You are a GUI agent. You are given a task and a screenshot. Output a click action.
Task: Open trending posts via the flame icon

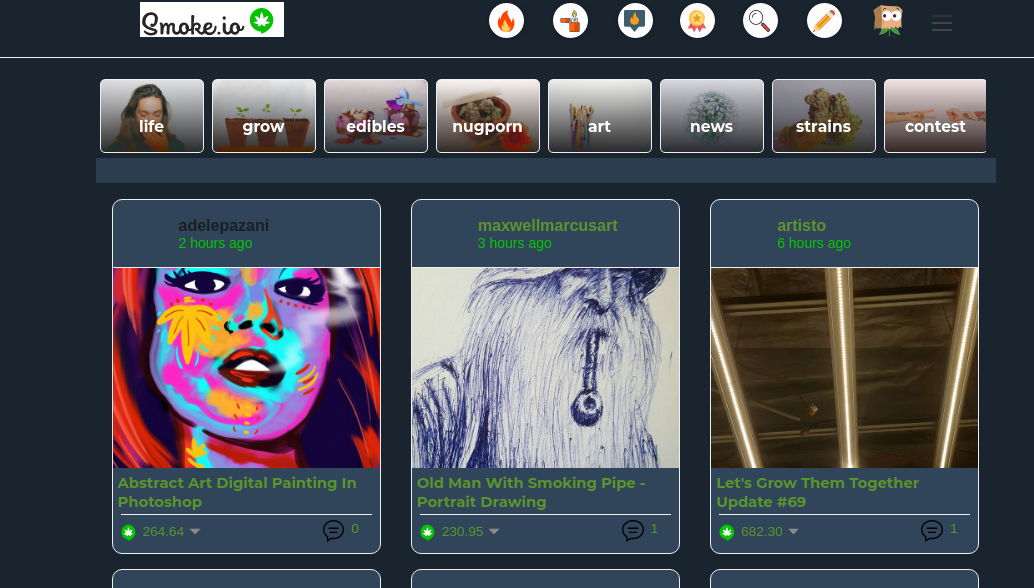point(506,20)
